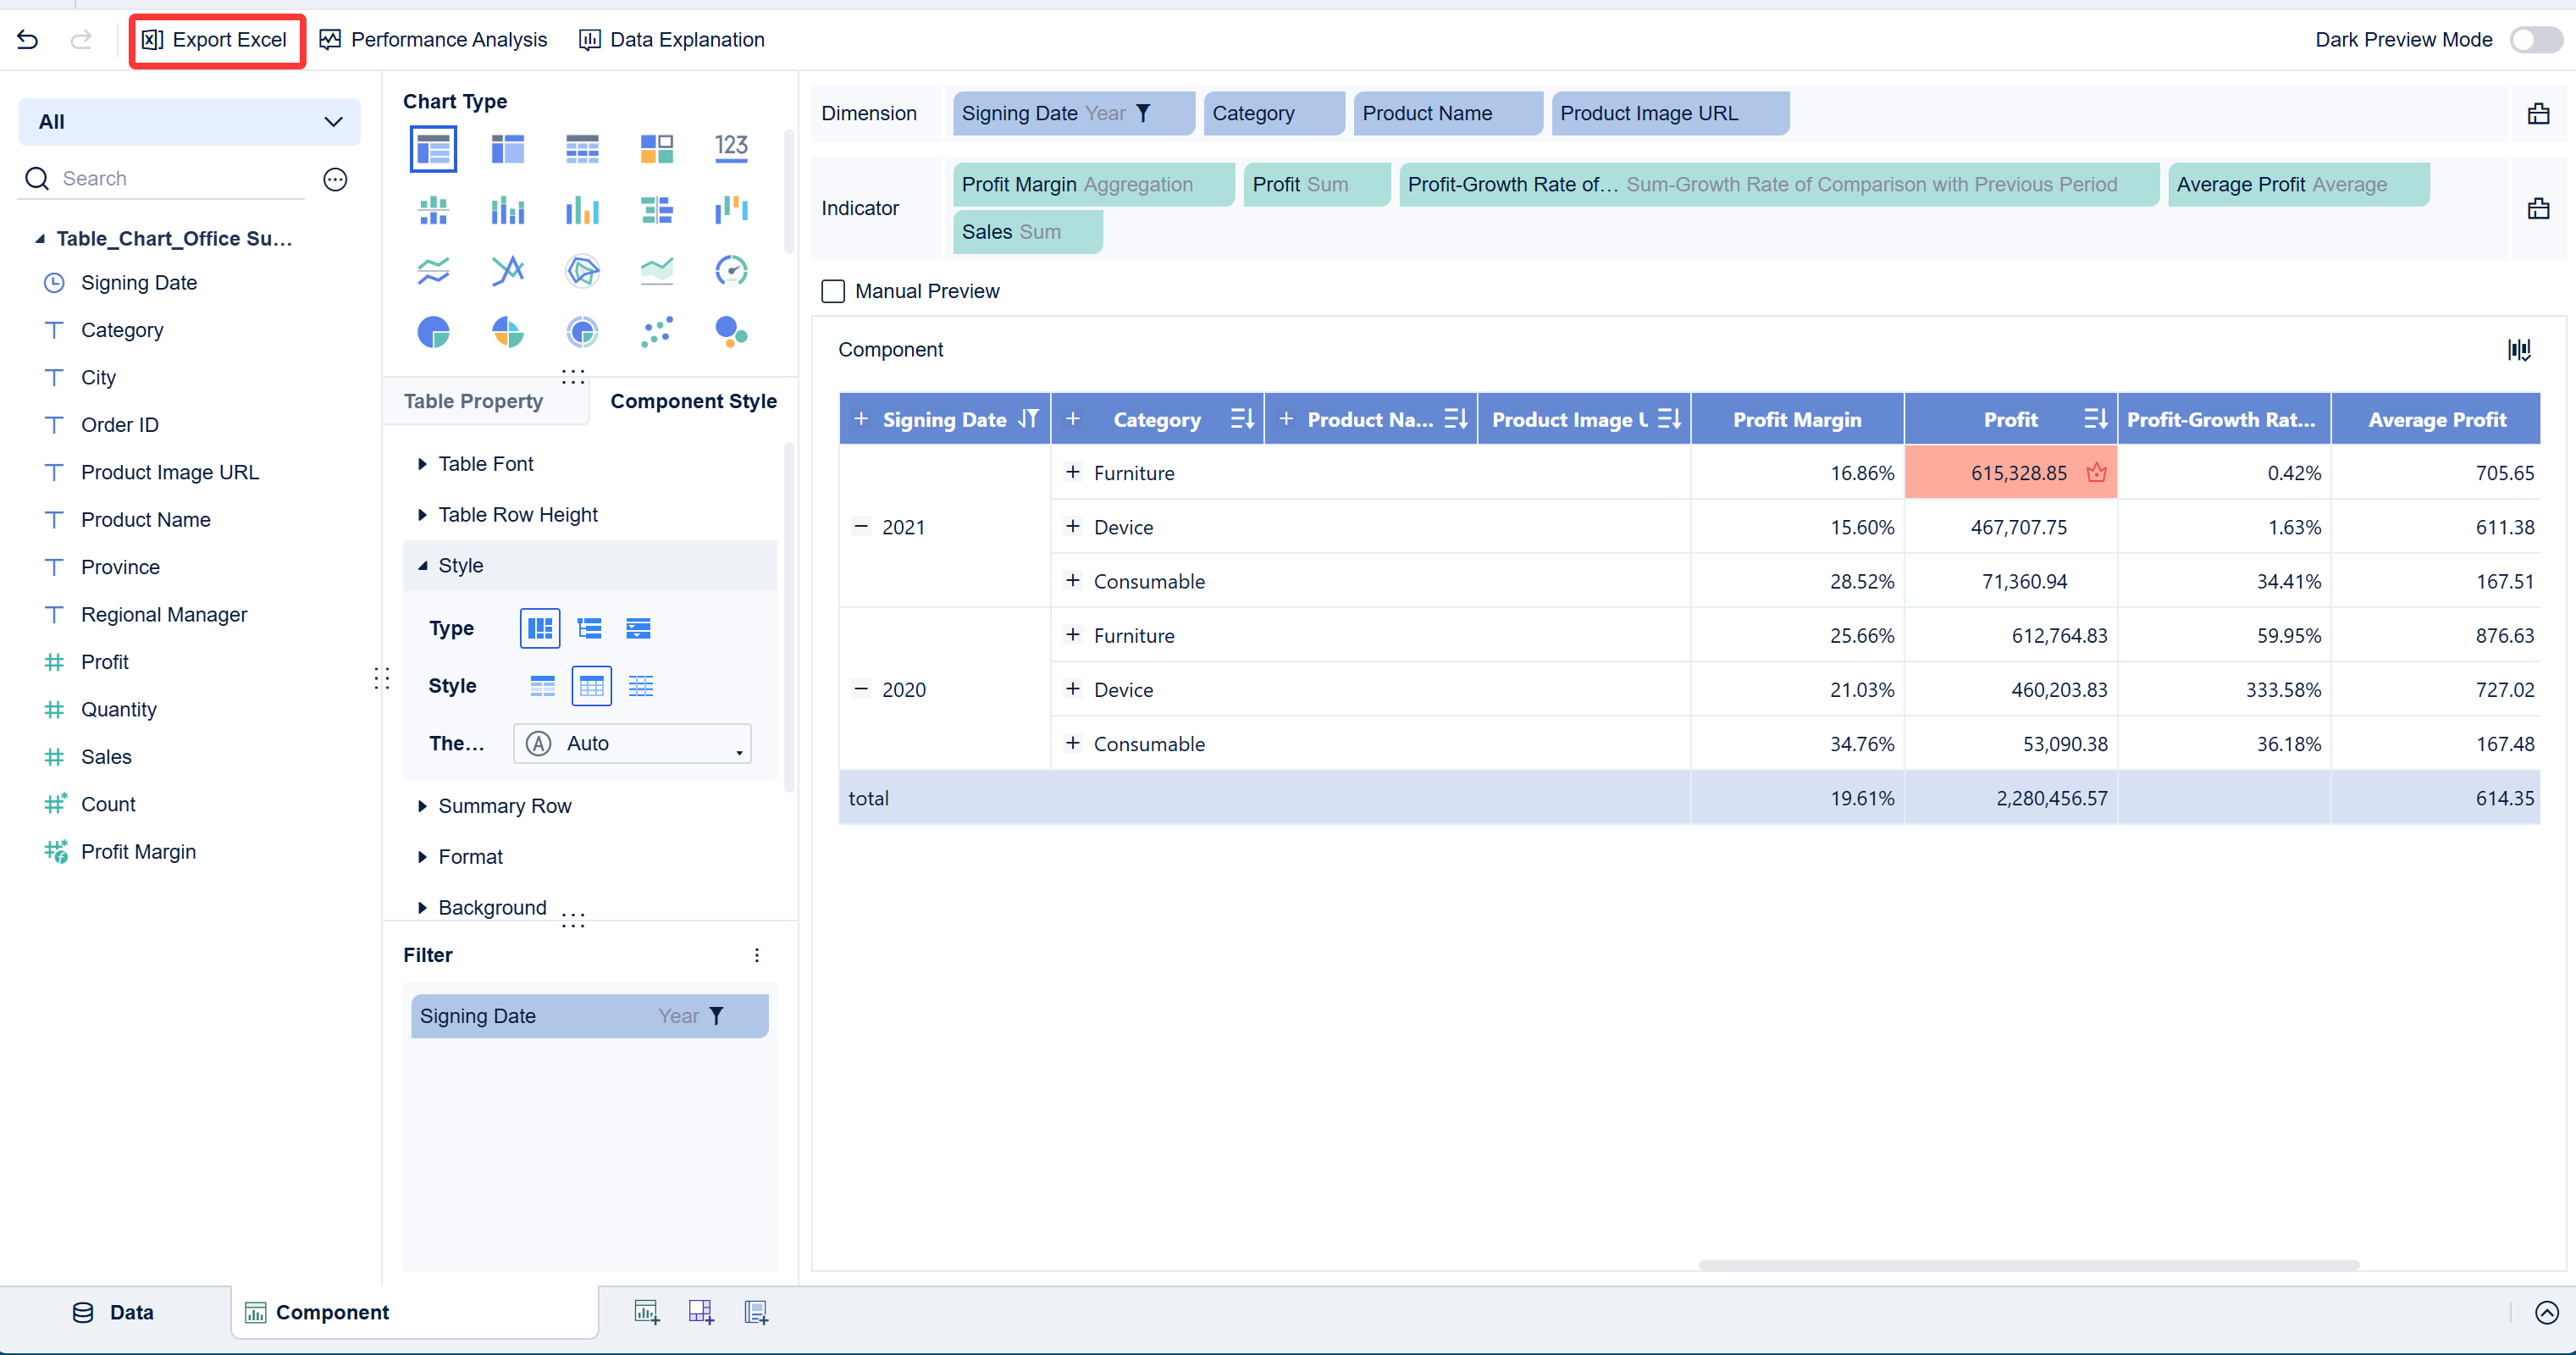Click the Signing Date Year dimension pill
This screenshot has height=1355, width=2576.
coord(1073,113)
